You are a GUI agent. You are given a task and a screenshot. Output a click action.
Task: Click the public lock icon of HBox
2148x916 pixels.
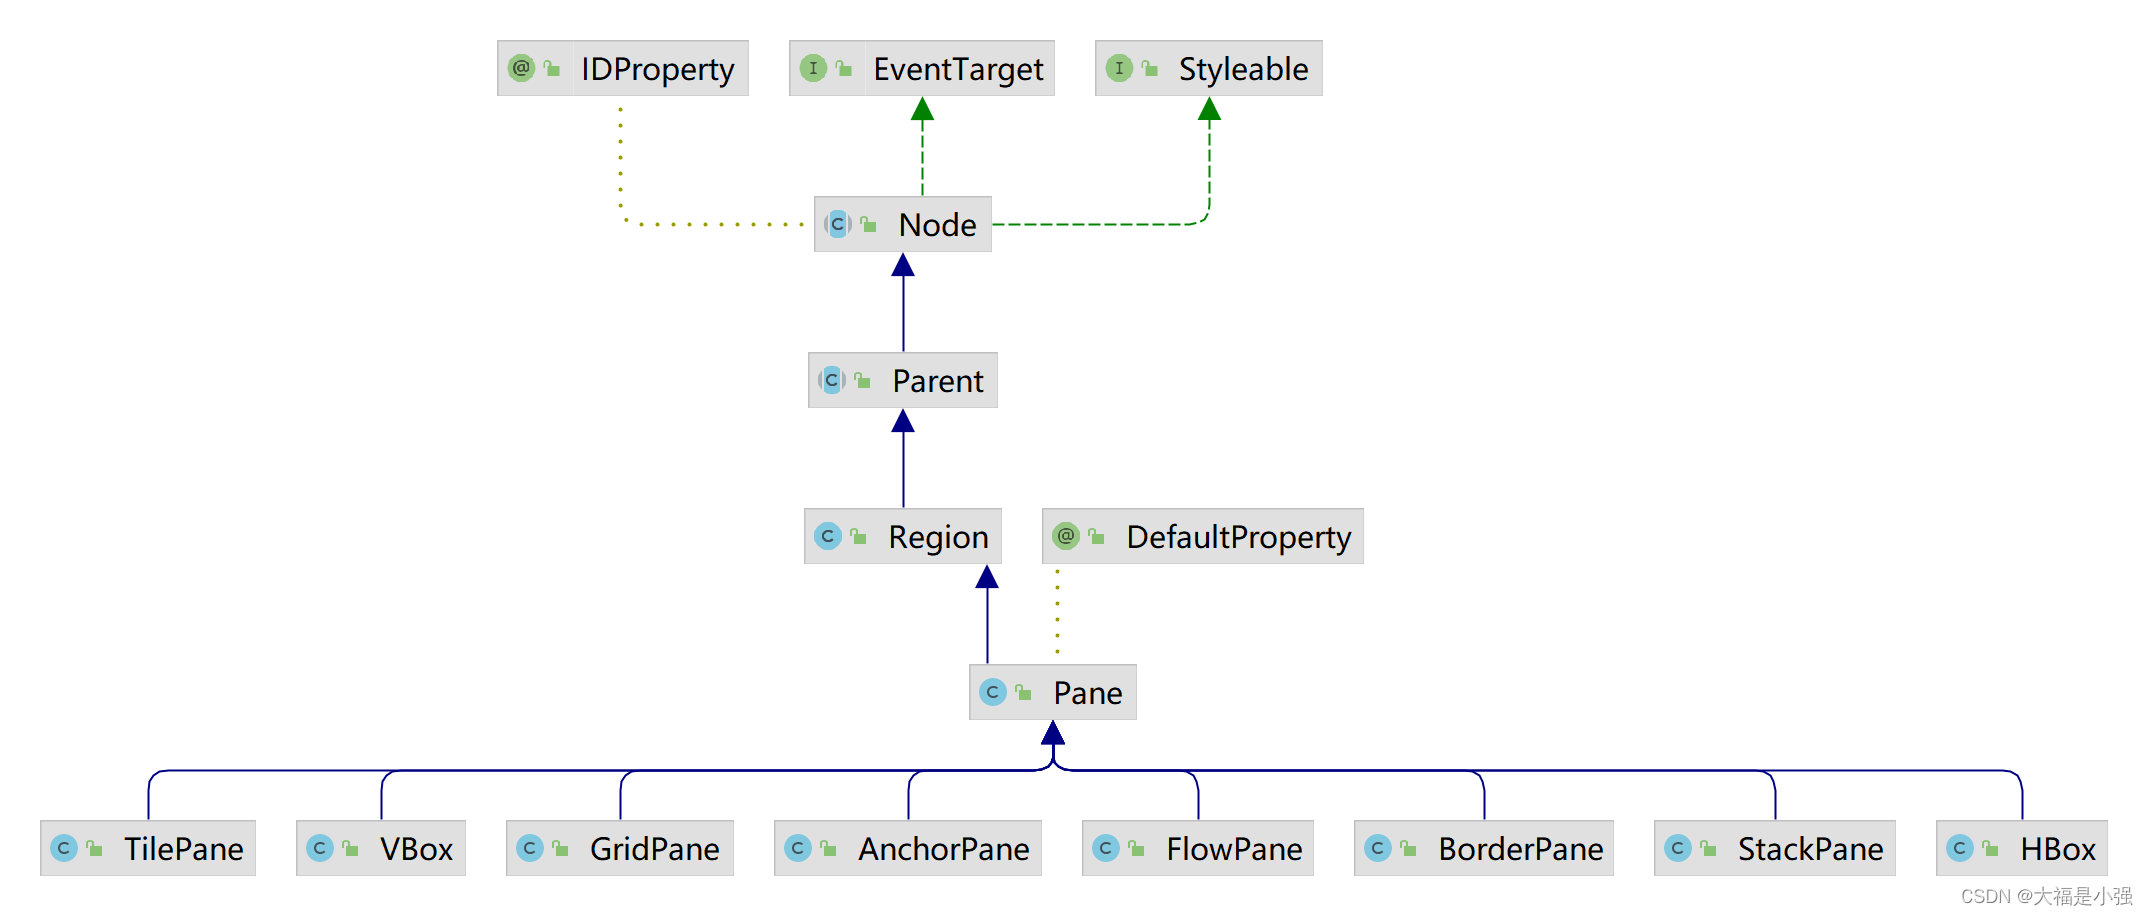pyautogui.click(x=1990, y=848)
